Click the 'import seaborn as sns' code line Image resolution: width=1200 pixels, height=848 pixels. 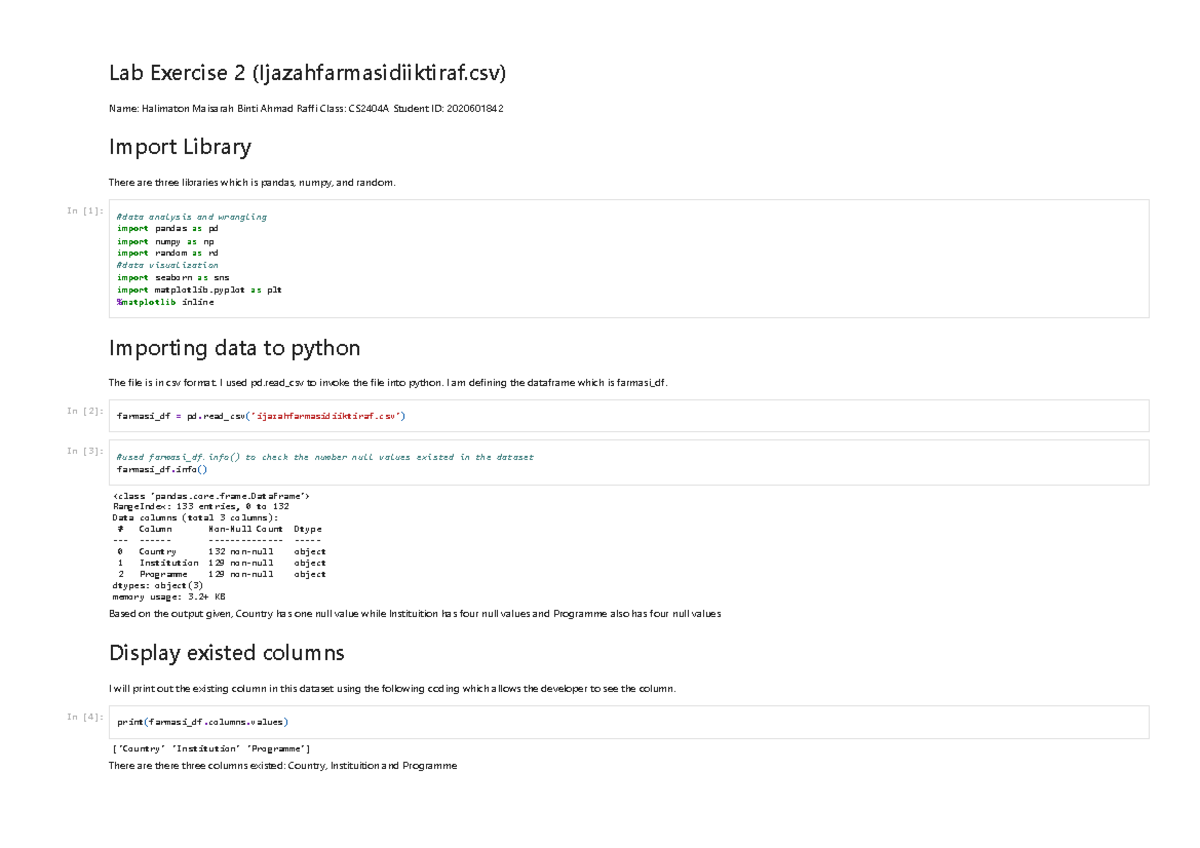coord(173,278)
